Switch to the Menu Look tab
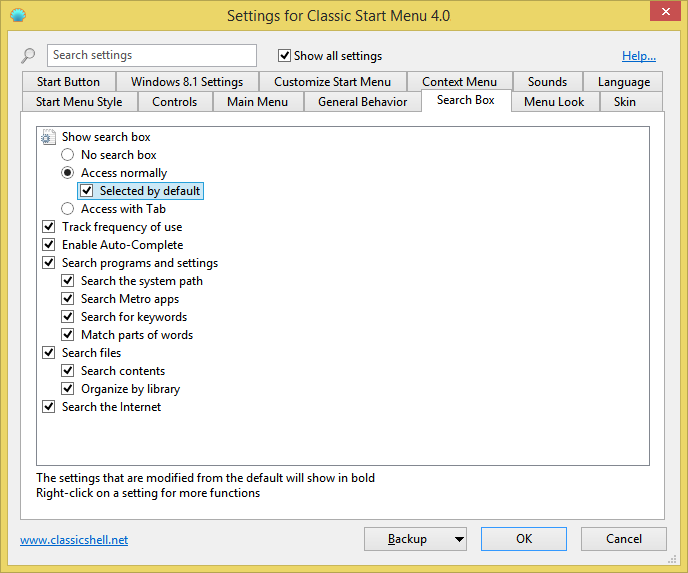 [554, 102]
